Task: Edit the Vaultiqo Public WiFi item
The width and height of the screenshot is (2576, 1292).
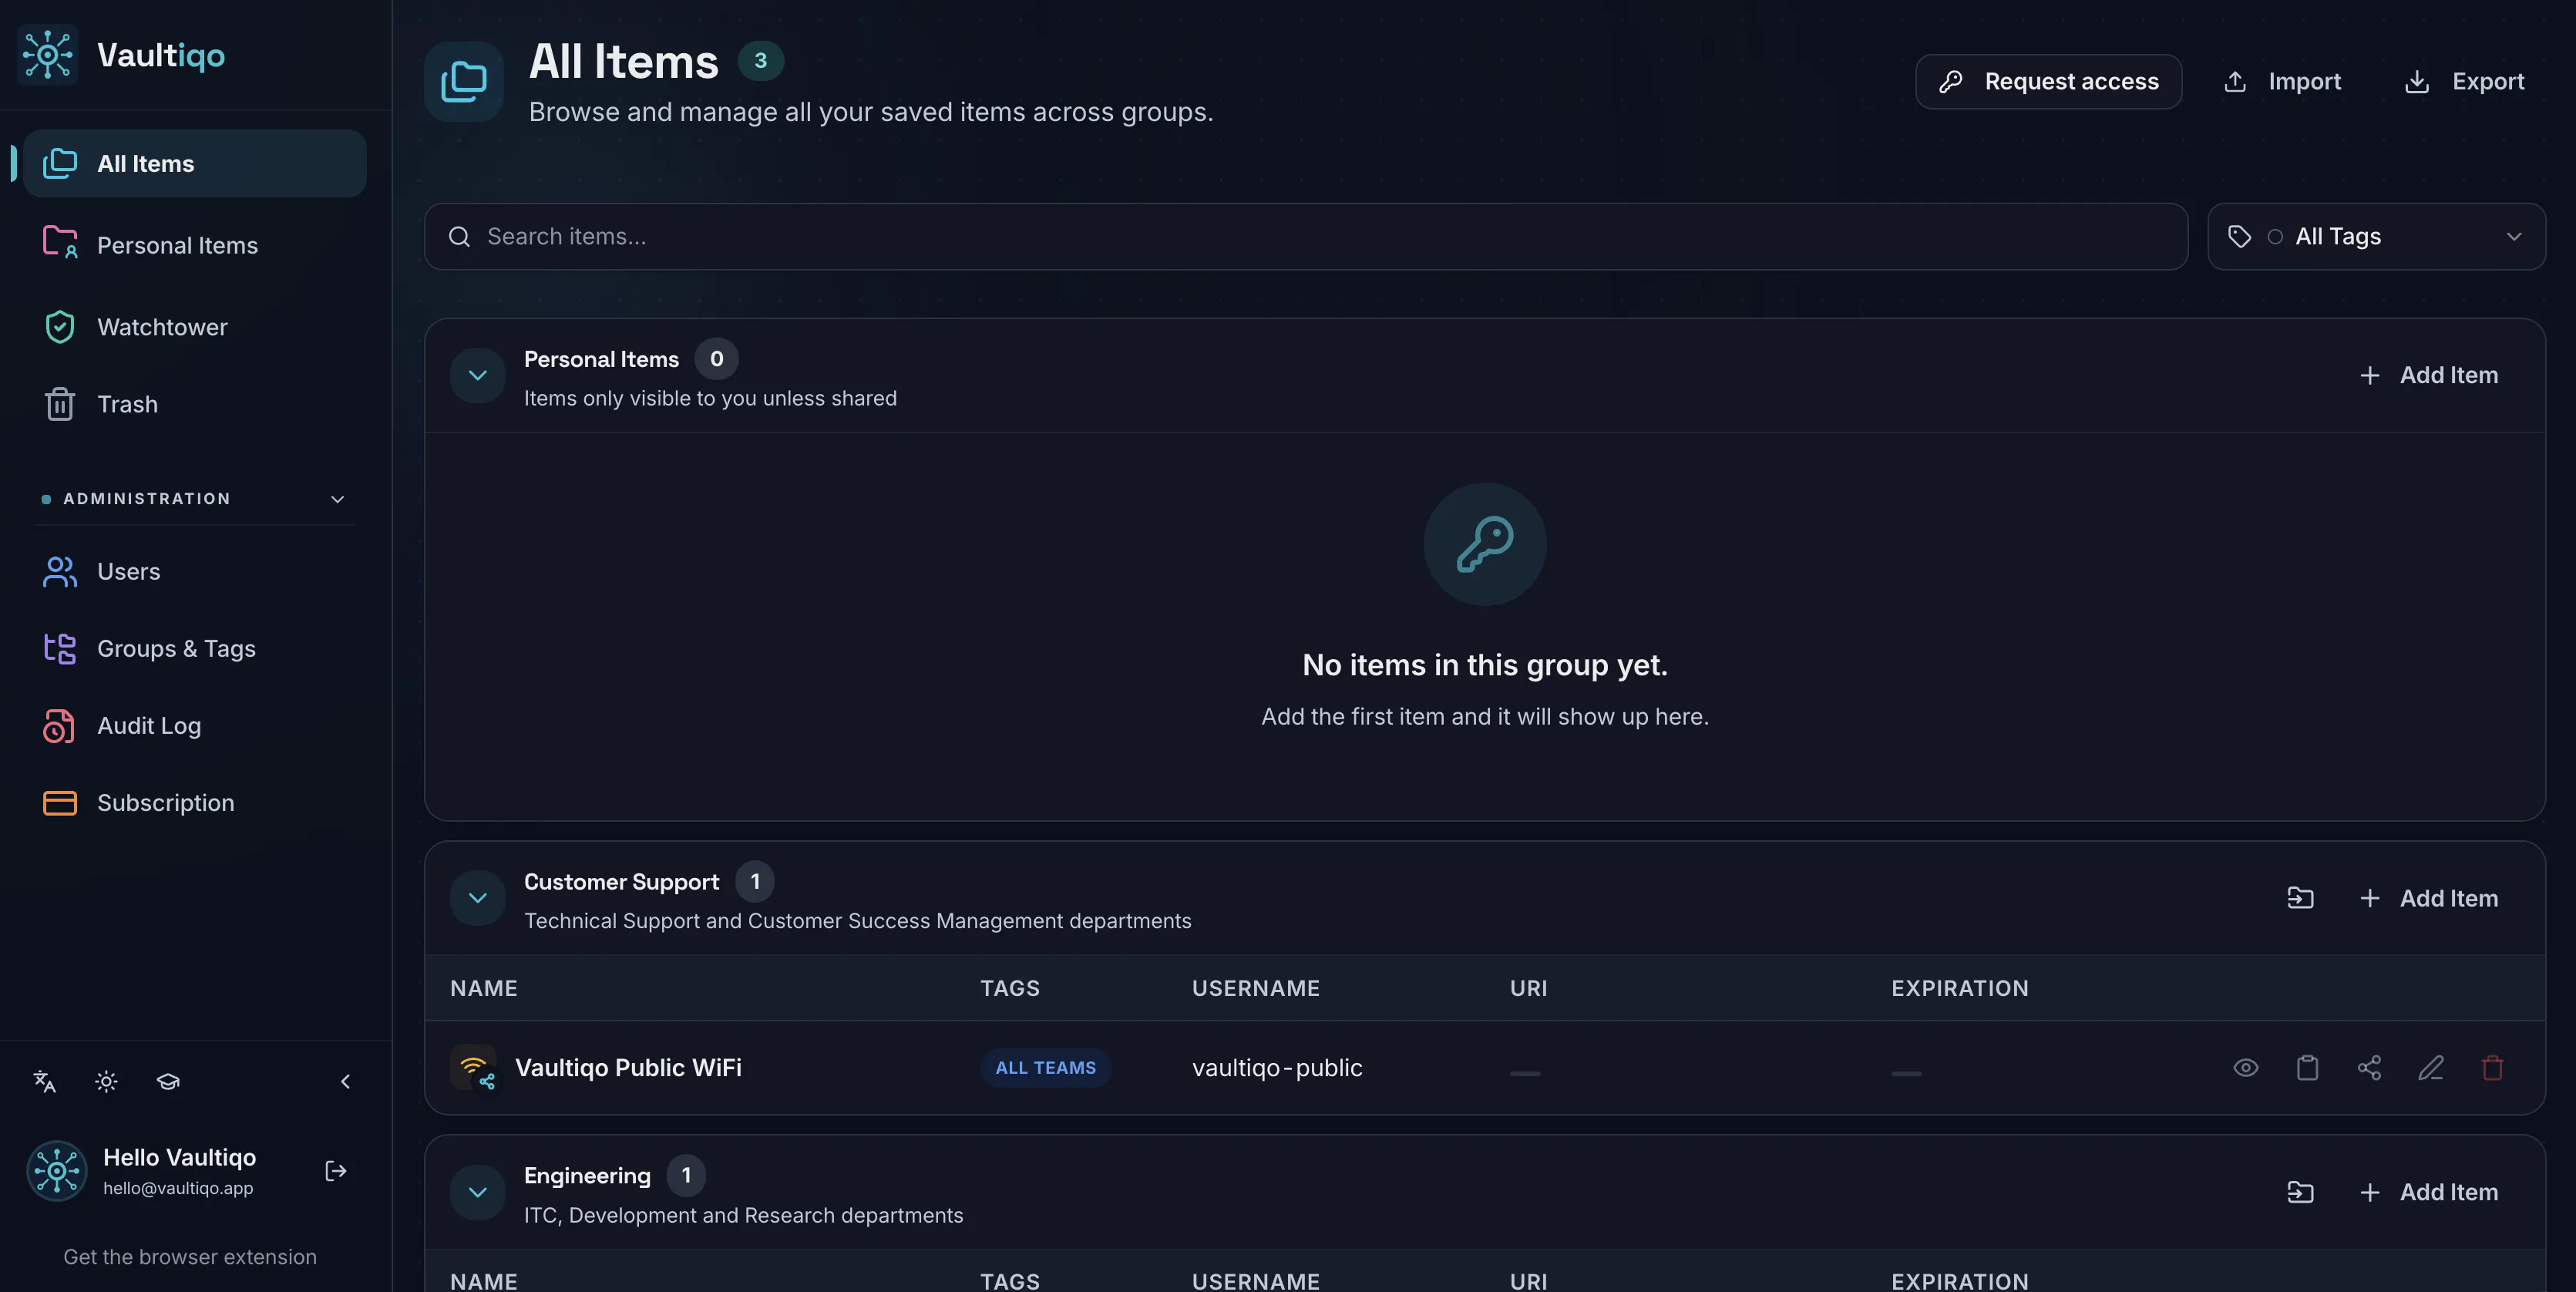Action: pos(2431,1067)
